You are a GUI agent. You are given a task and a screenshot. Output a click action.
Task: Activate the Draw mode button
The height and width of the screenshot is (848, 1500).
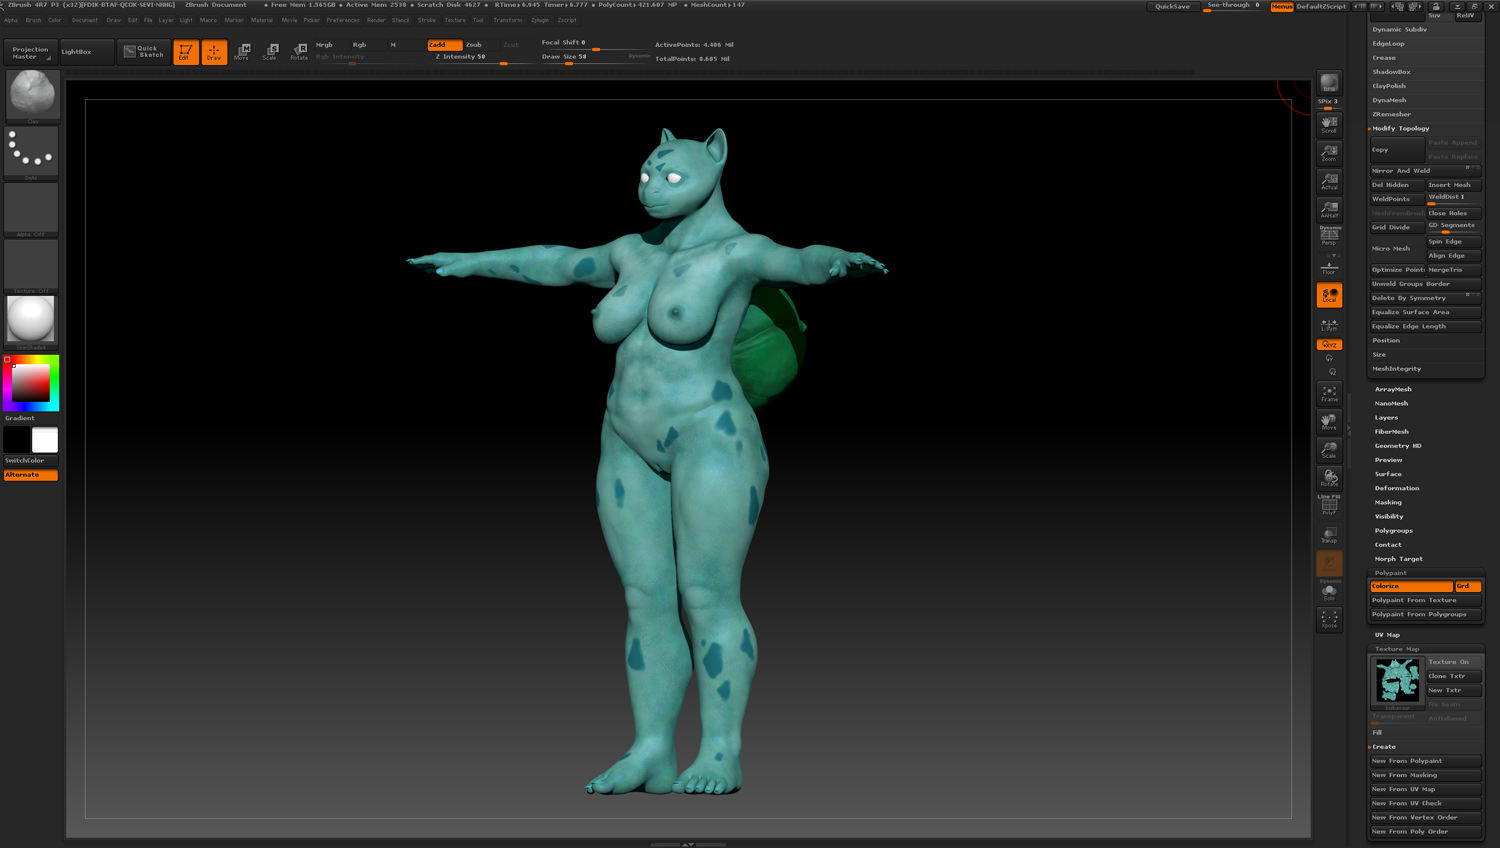pyautogui.click(x=214, y=52)
